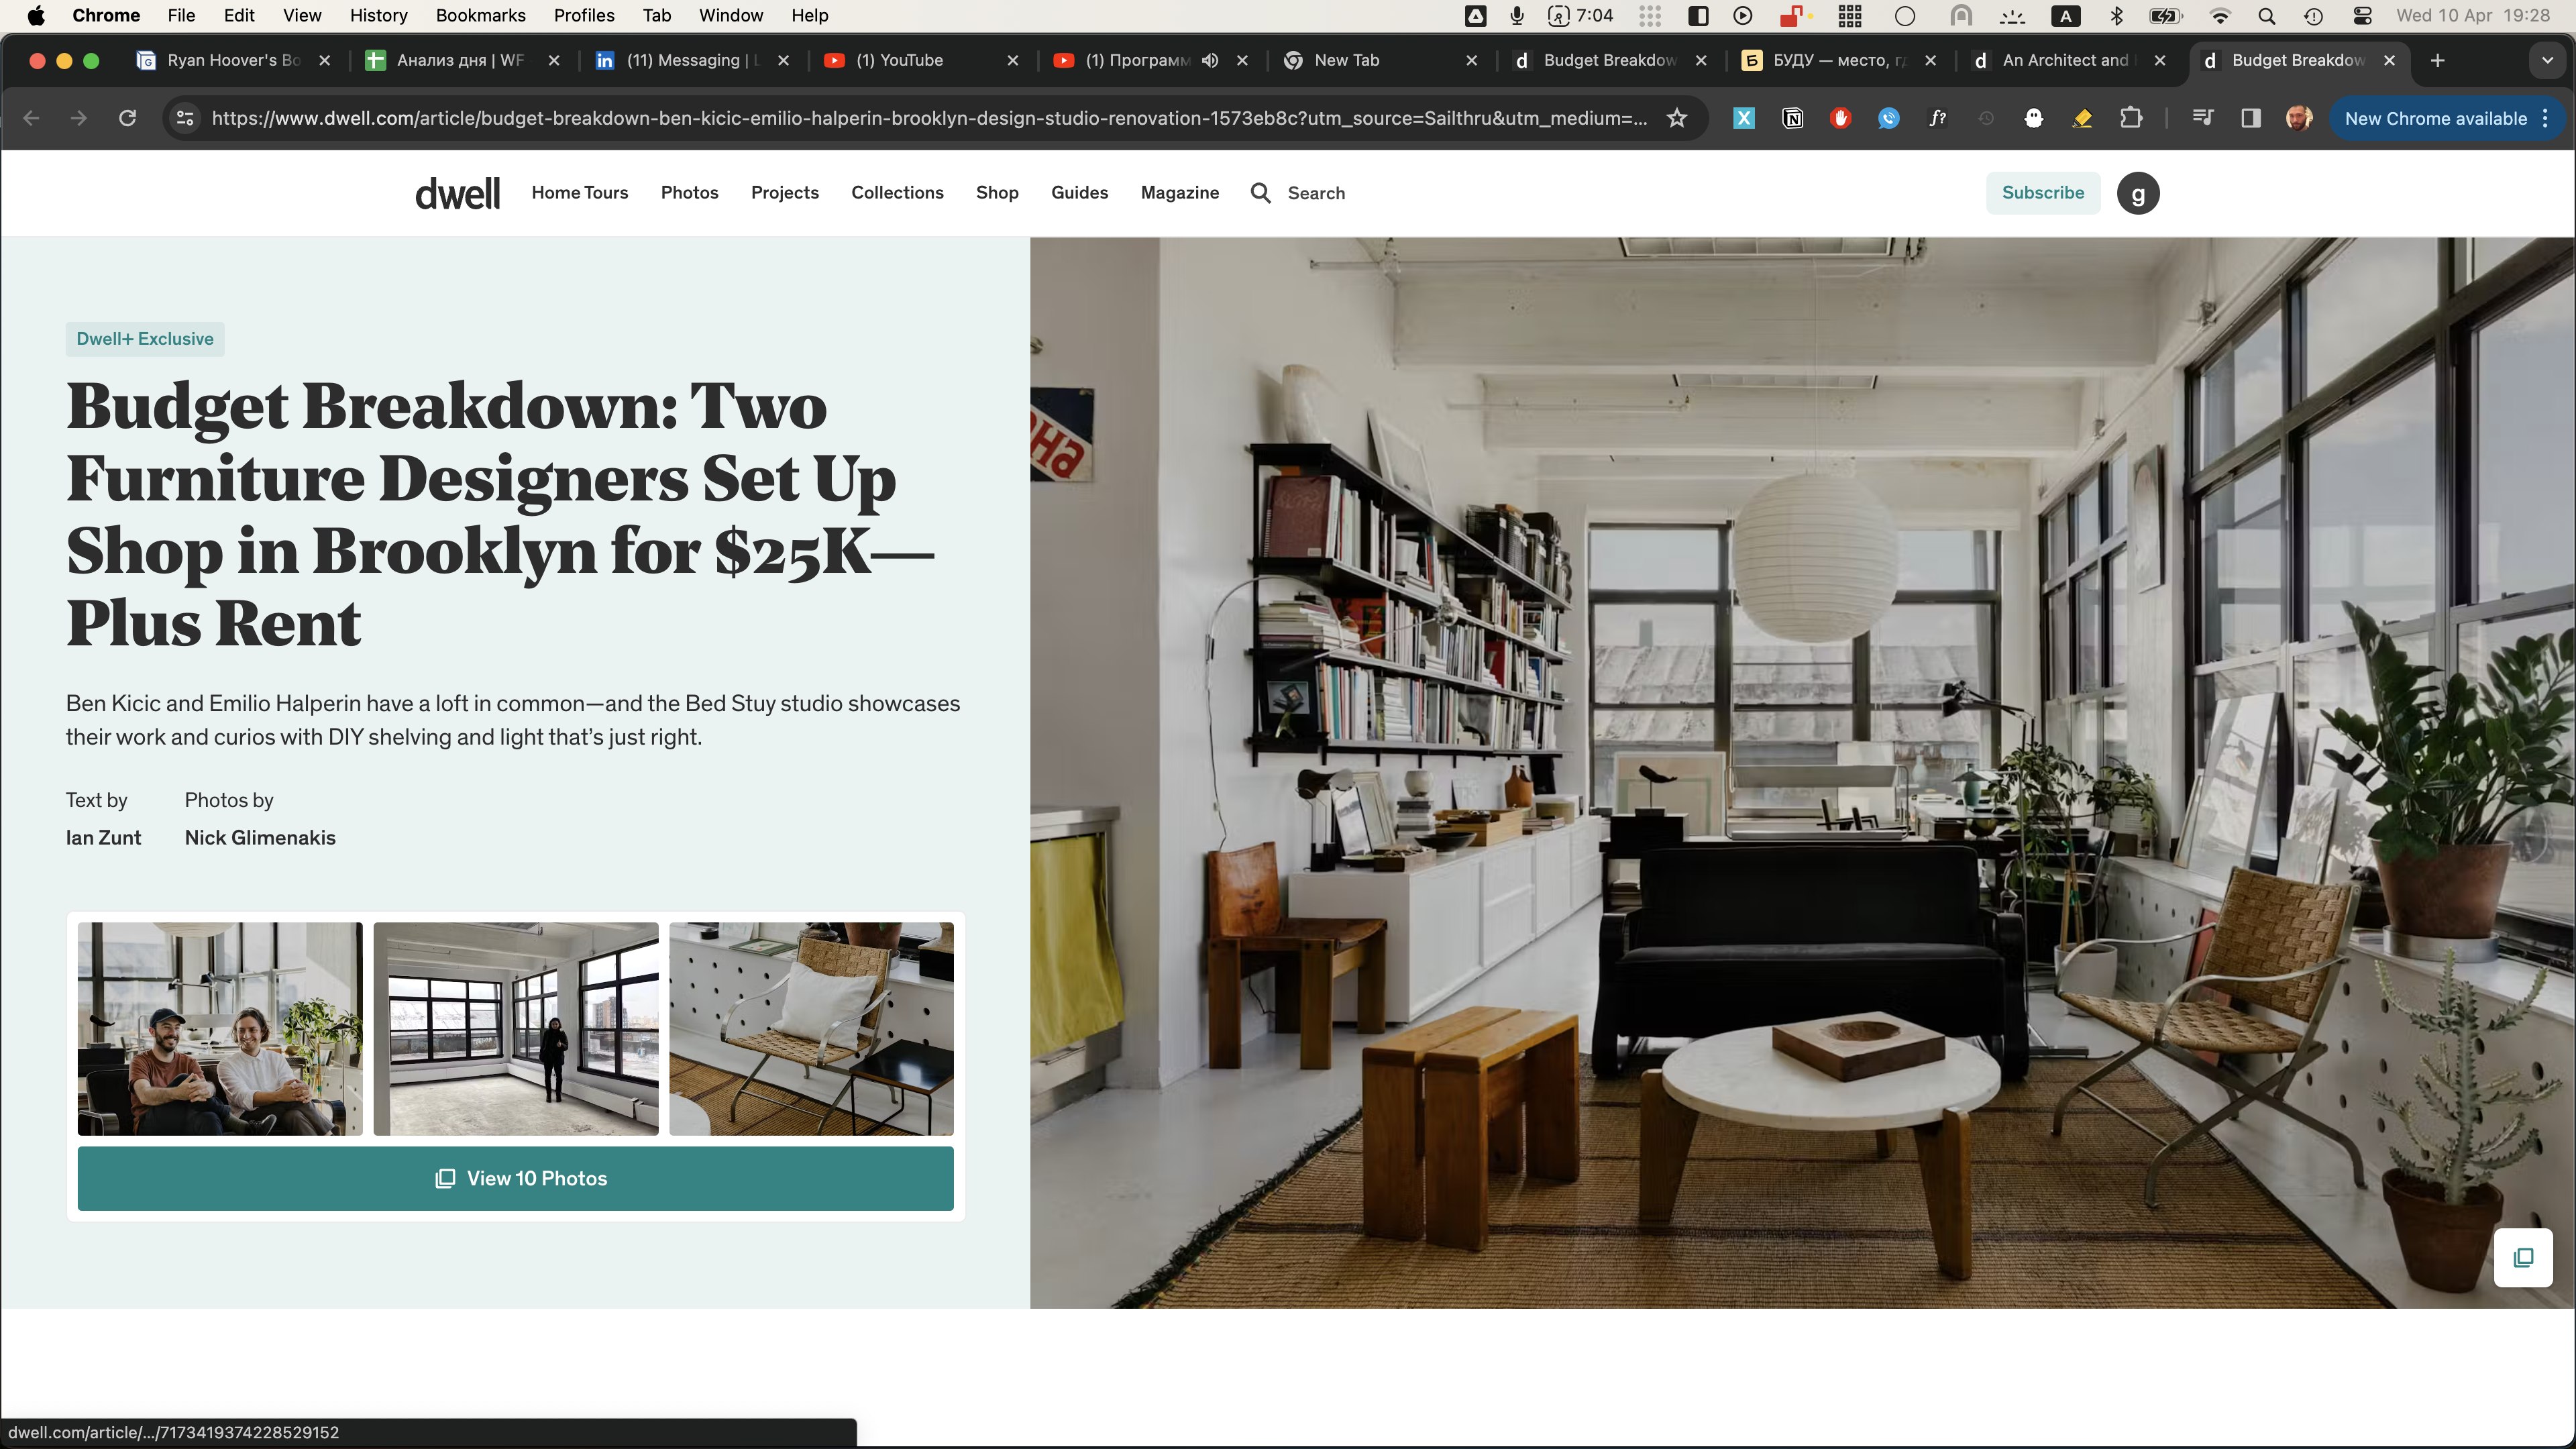Click the Notion web clipper extension icon
Viewport: 2576px width, 1449px height.
(1792, 118)
